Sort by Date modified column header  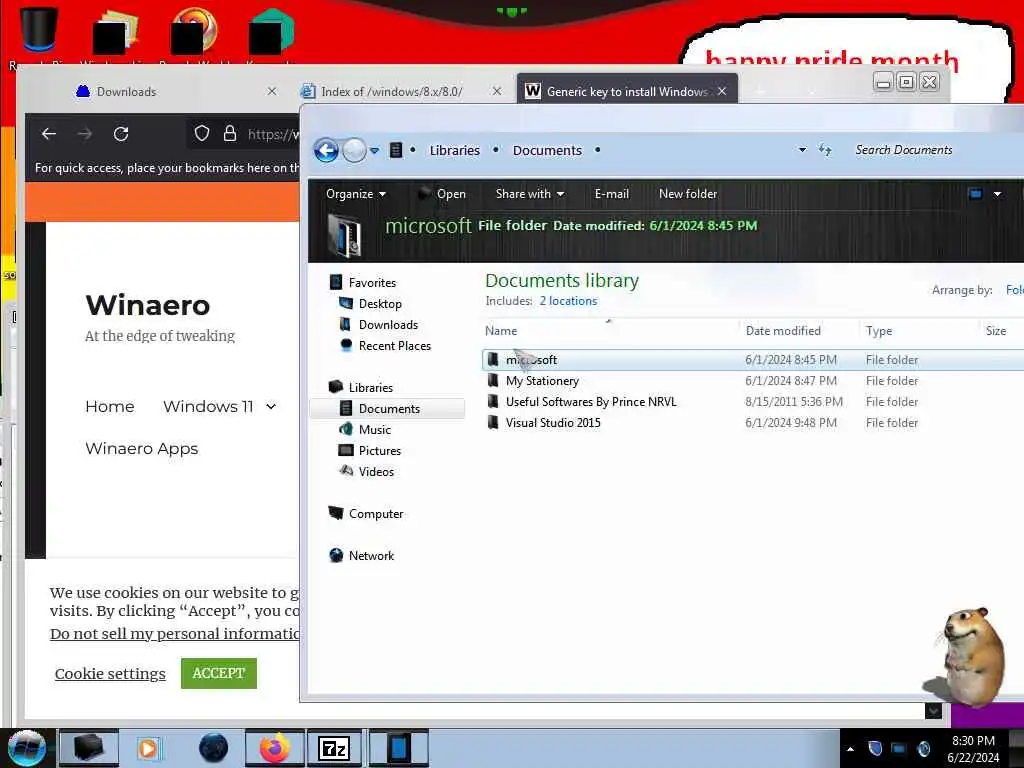[783, 331]
